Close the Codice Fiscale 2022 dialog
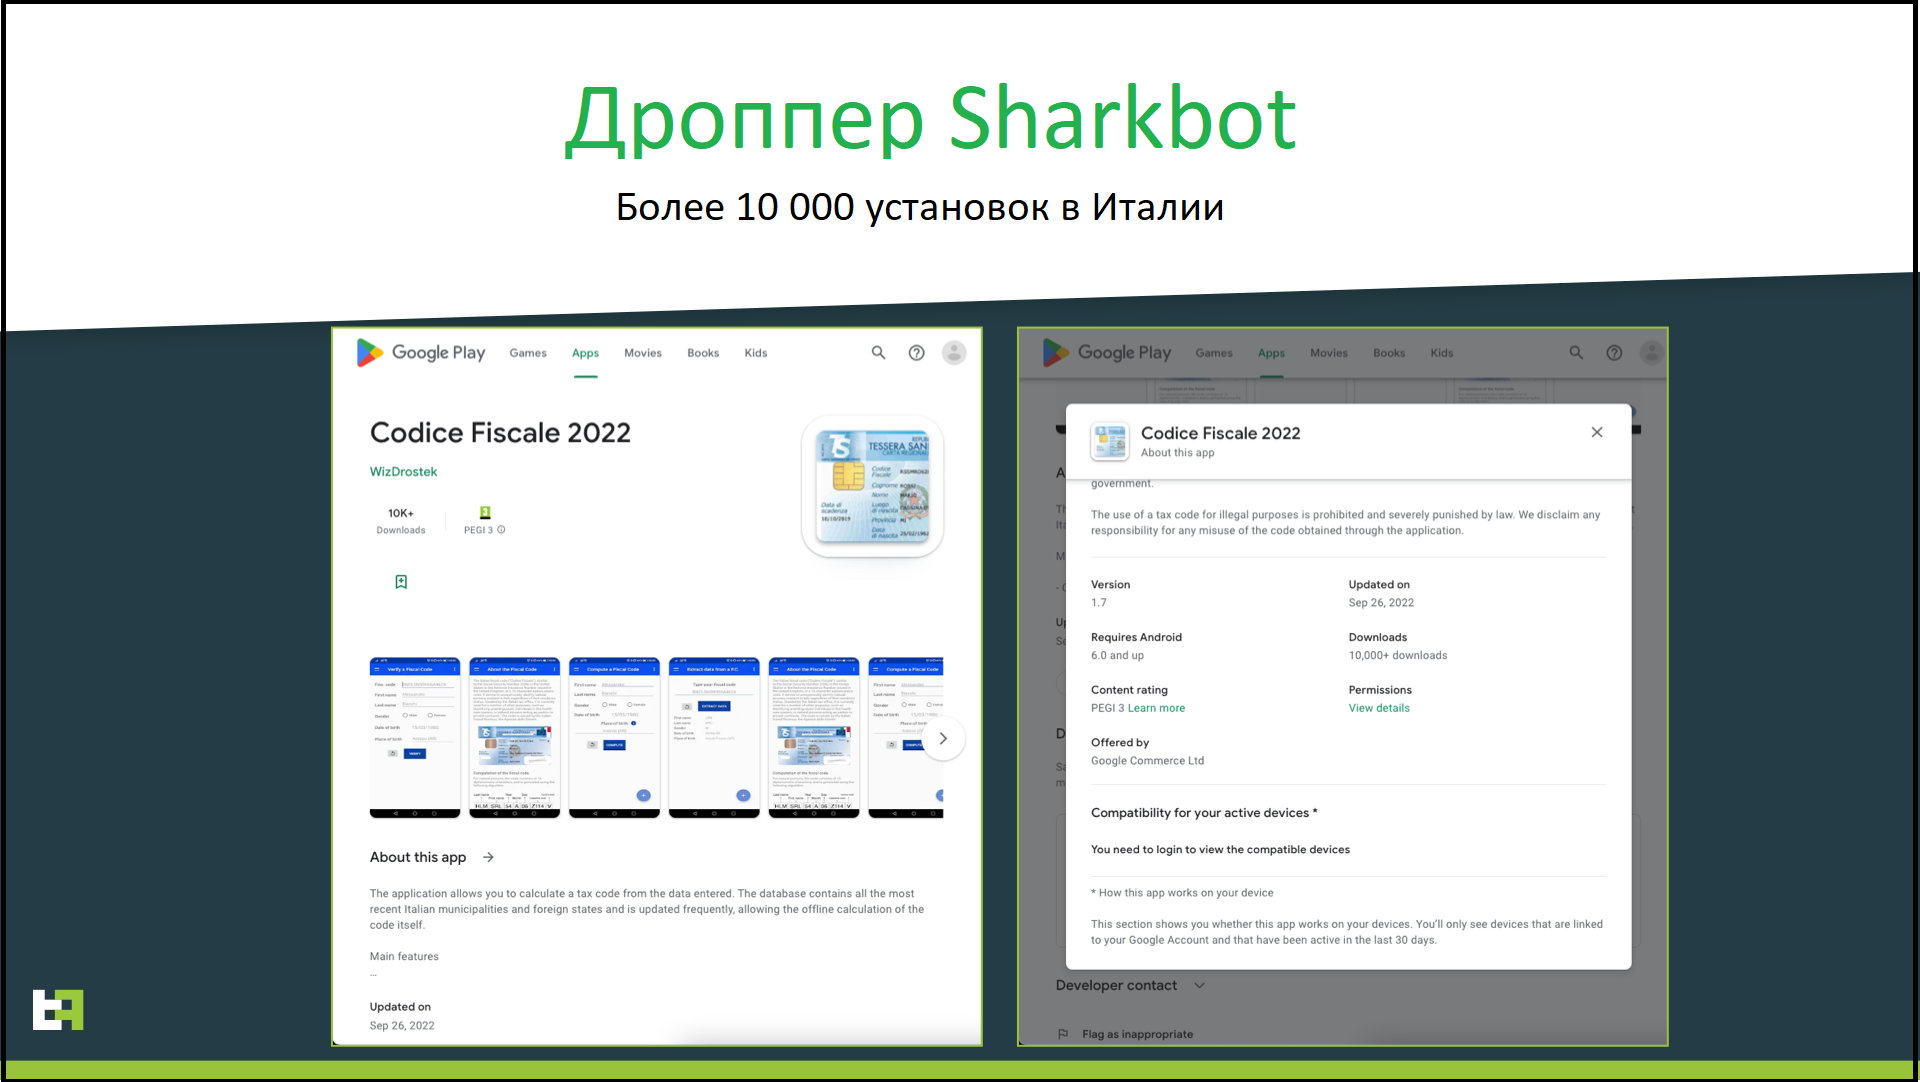Image resolution: width=1920 pixels, height=1082 pixels. [1597, 432]
